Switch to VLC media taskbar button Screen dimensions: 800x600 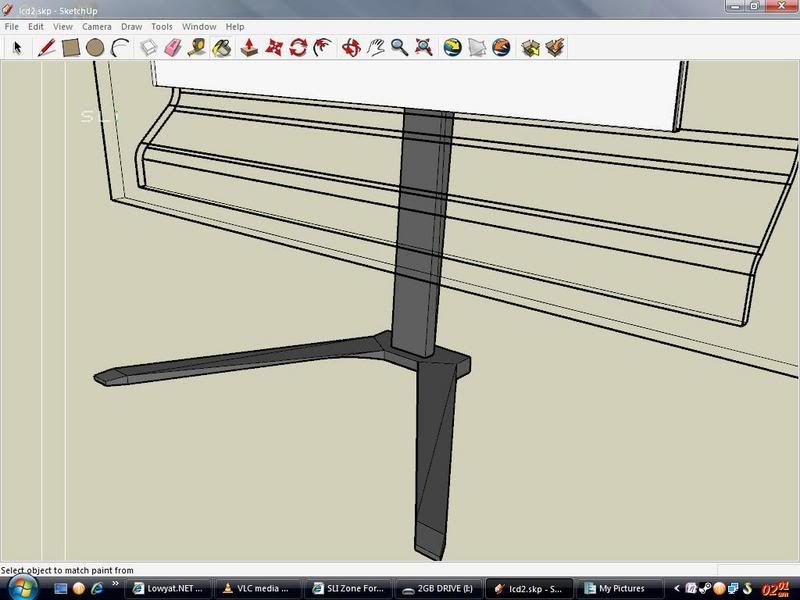pyautogui.click(x=257, y=589)
